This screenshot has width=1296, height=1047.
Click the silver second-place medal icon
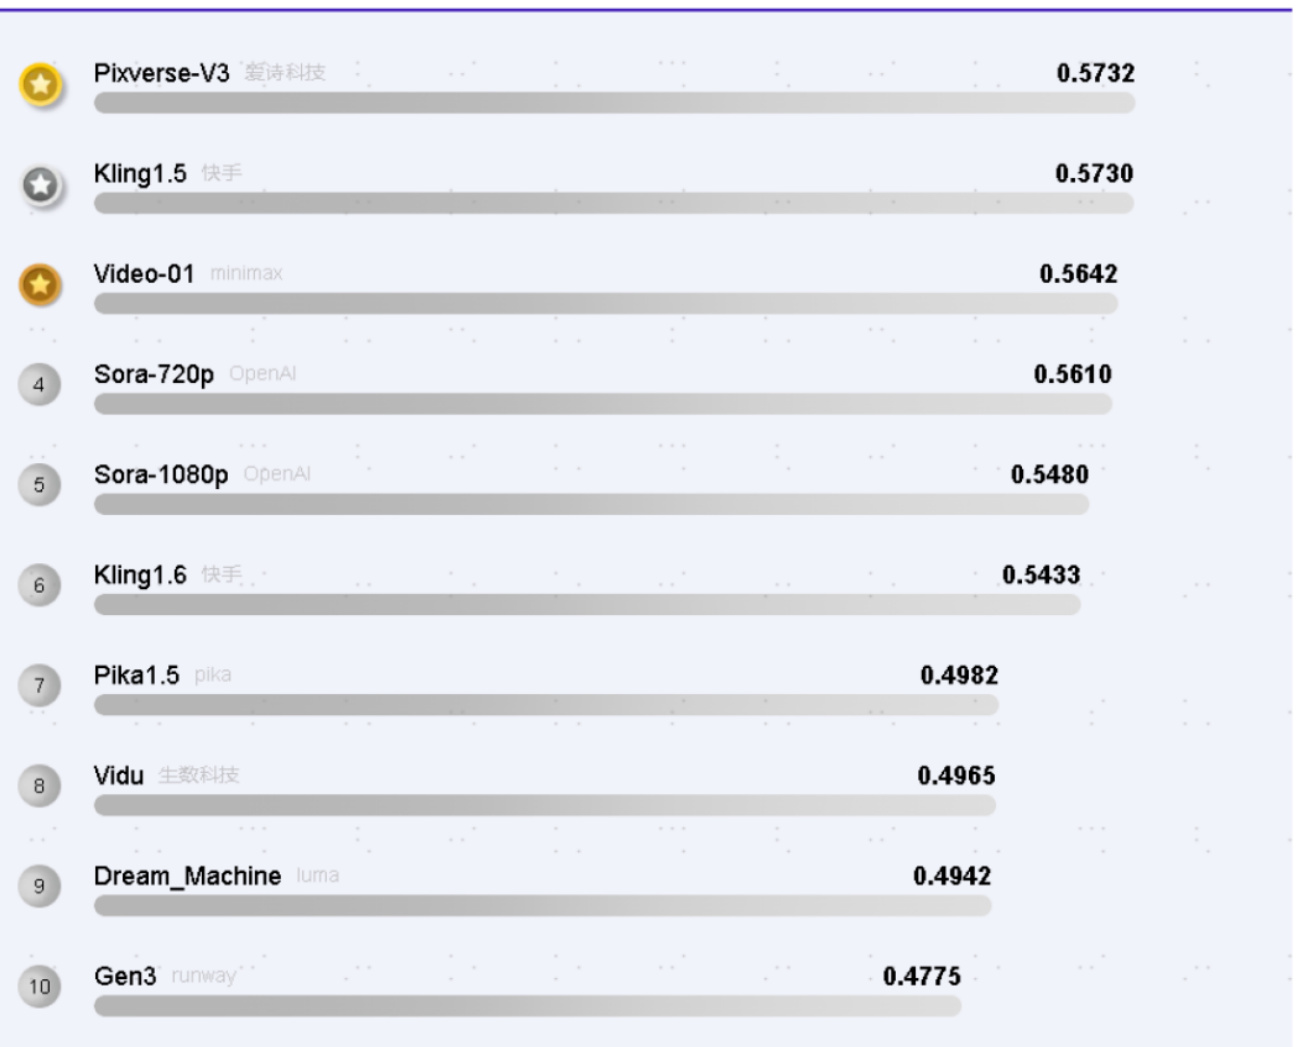coord(40,185)
